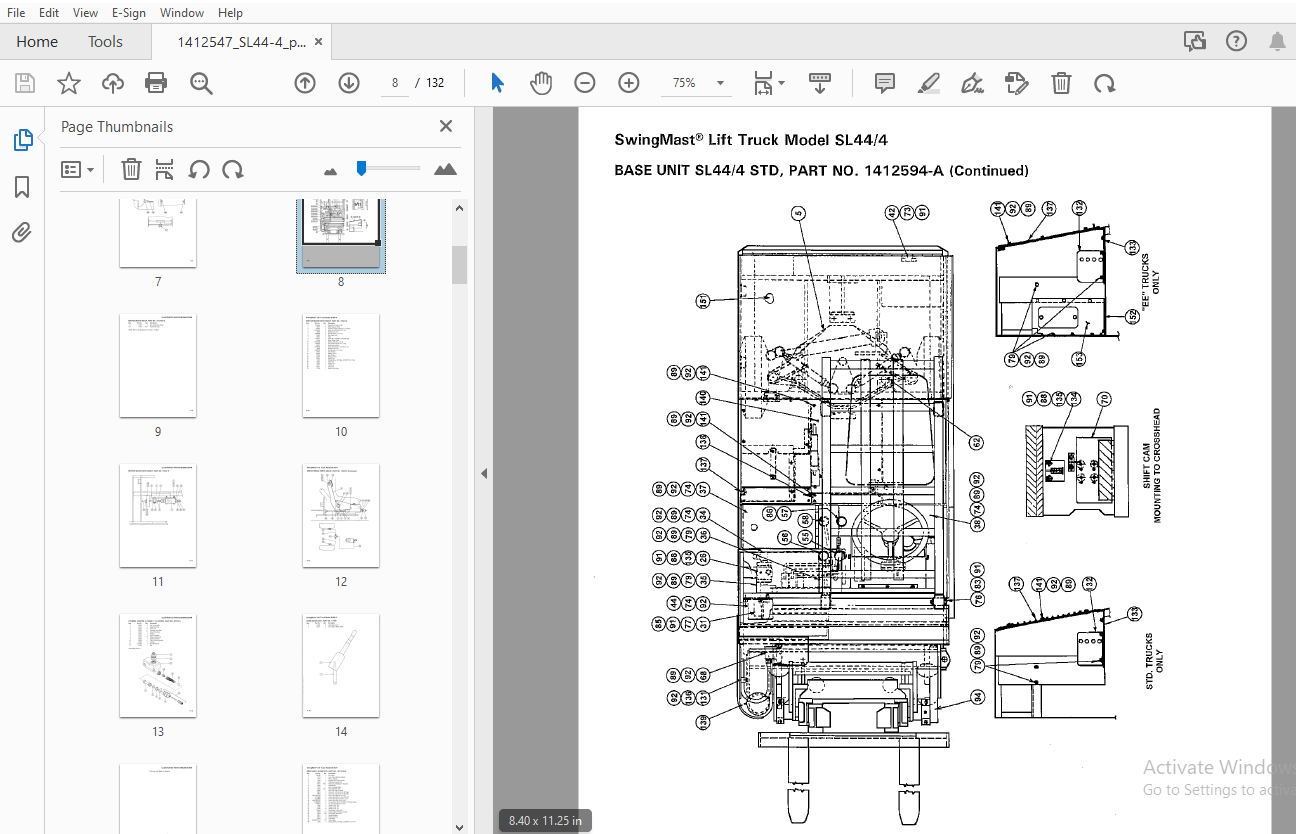Rotate the view with the toolbar rotate icon
The height and width of the screenshot is (834, 1296).
[x=1104, y=83]
